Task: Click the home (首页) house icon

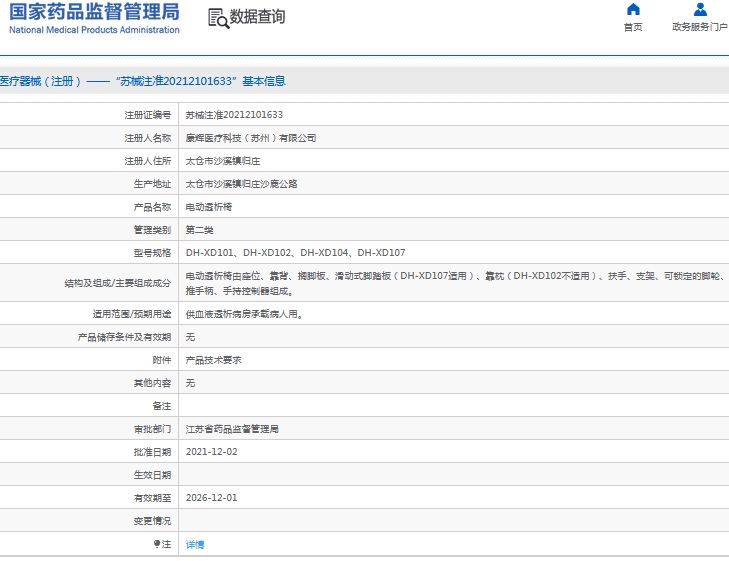Action: tap(633, 9)
